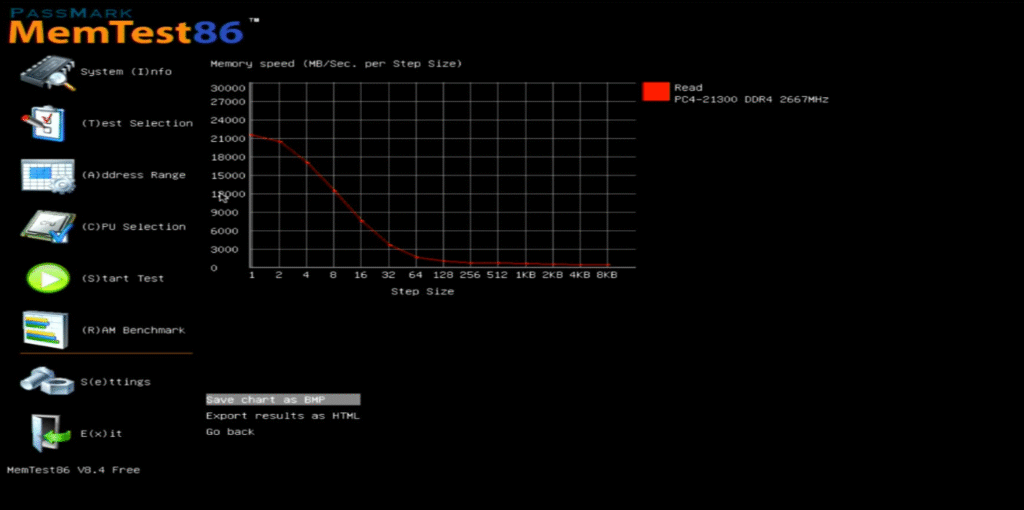
Task: Click the "(S)tart Test" text label
Action: (x=122, y=279)
